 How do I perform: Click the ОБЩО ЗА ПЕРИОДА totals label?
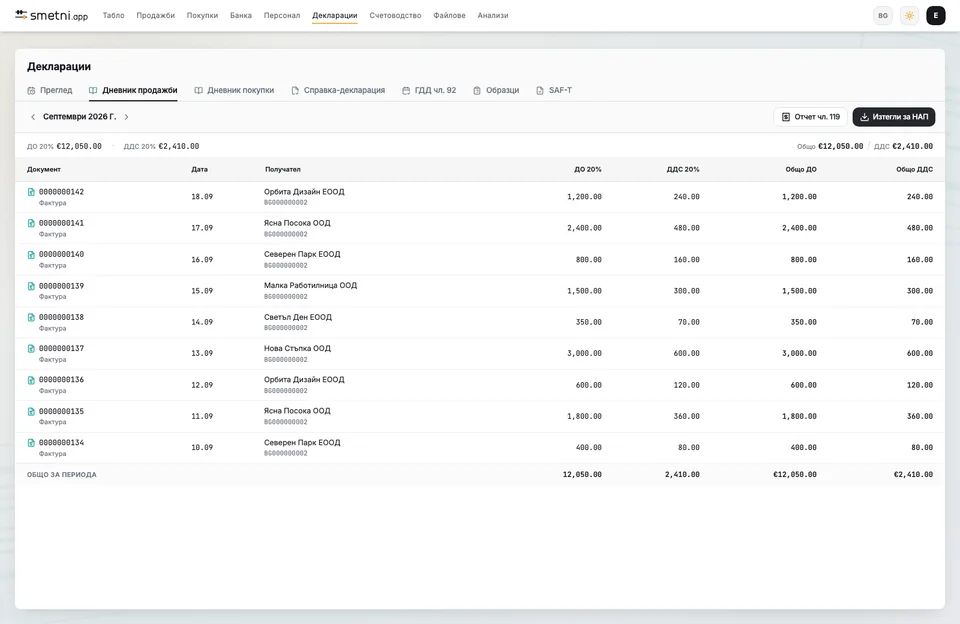tap(62, 475)
